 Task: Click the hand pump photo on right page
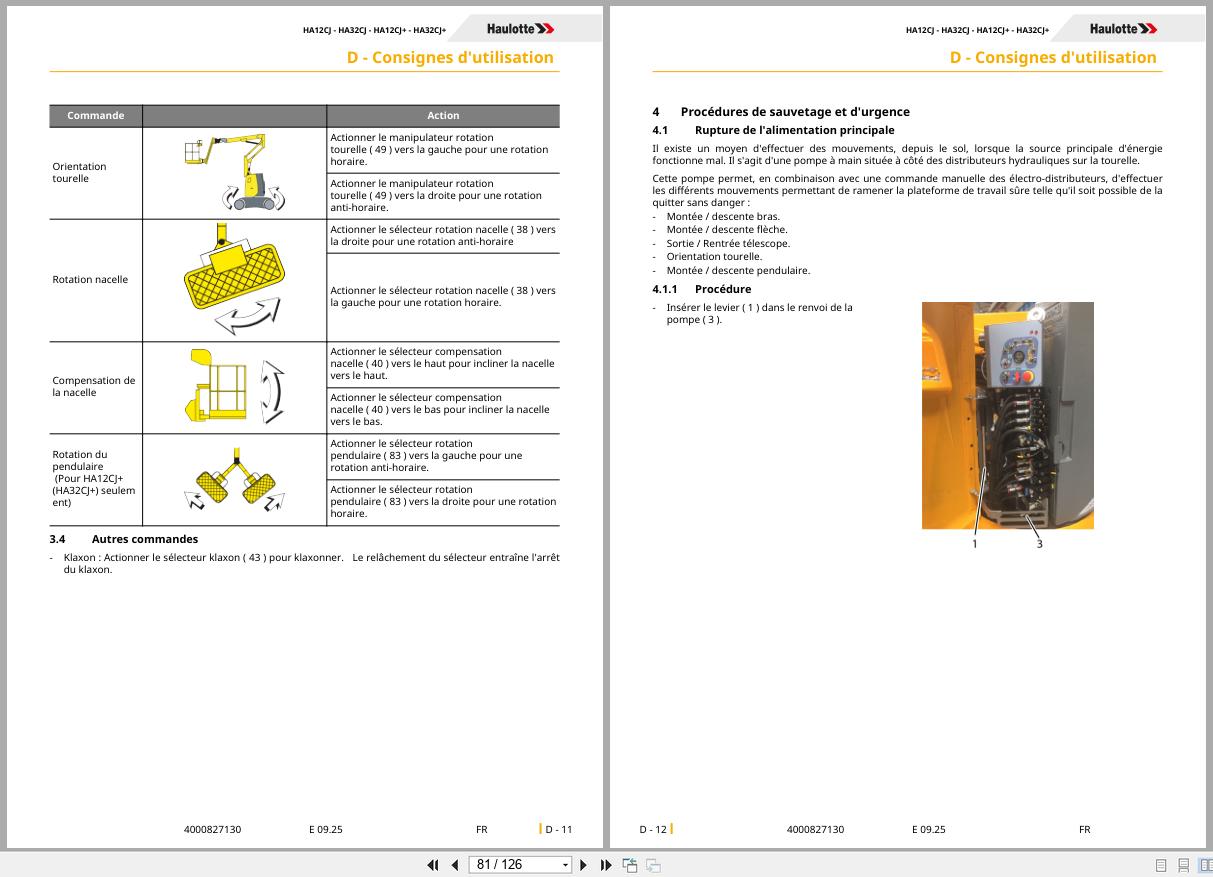pyautogui.click(x=1007, y=415)
